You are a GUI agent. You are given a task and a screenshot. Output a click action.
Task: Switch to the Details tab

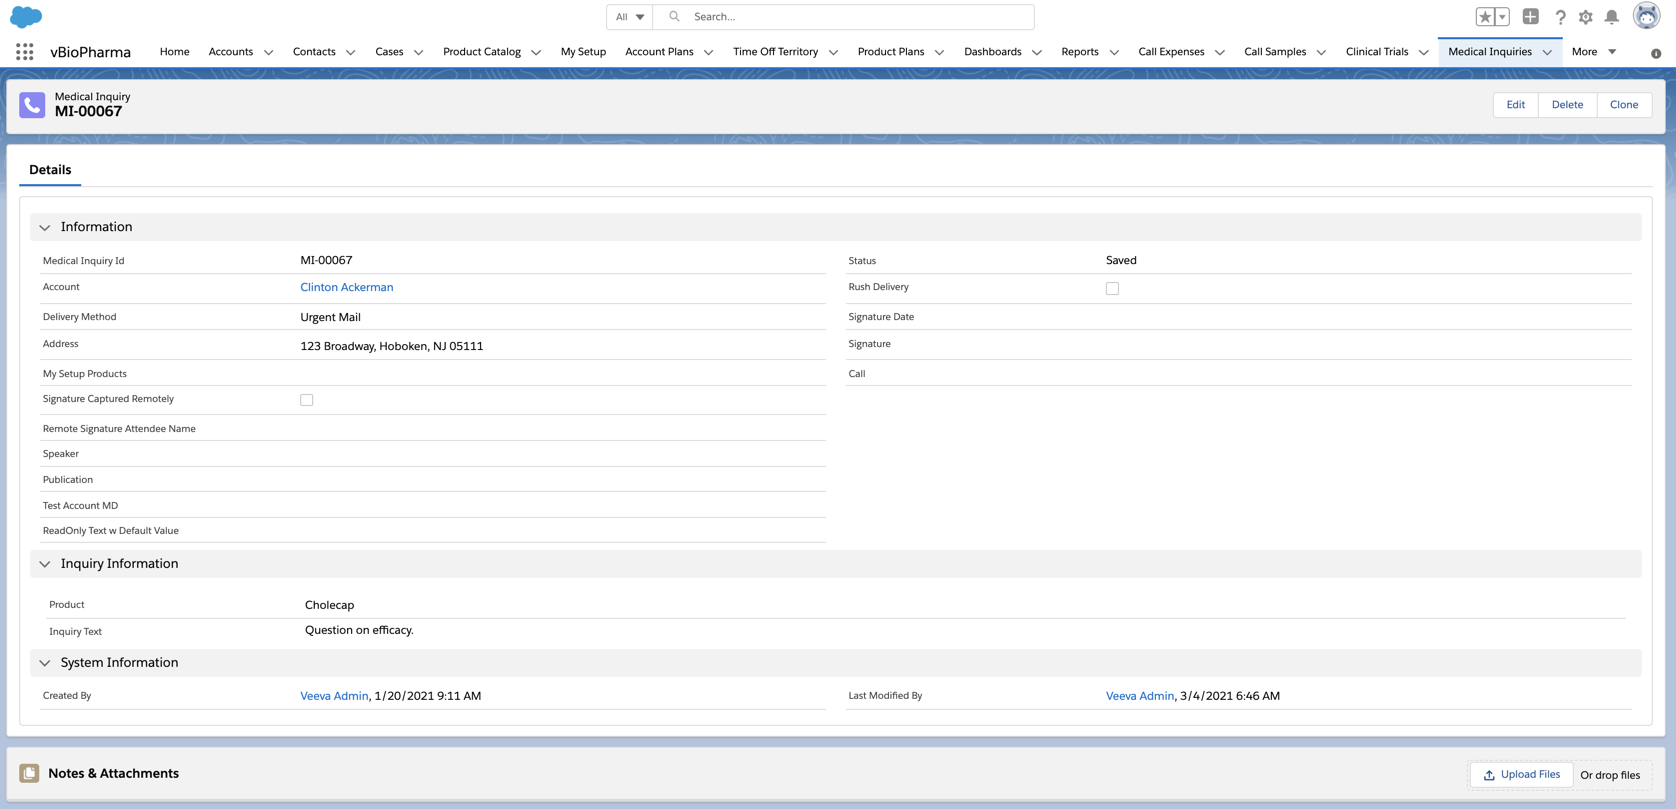pyautogui.click(x=50, y=170)
